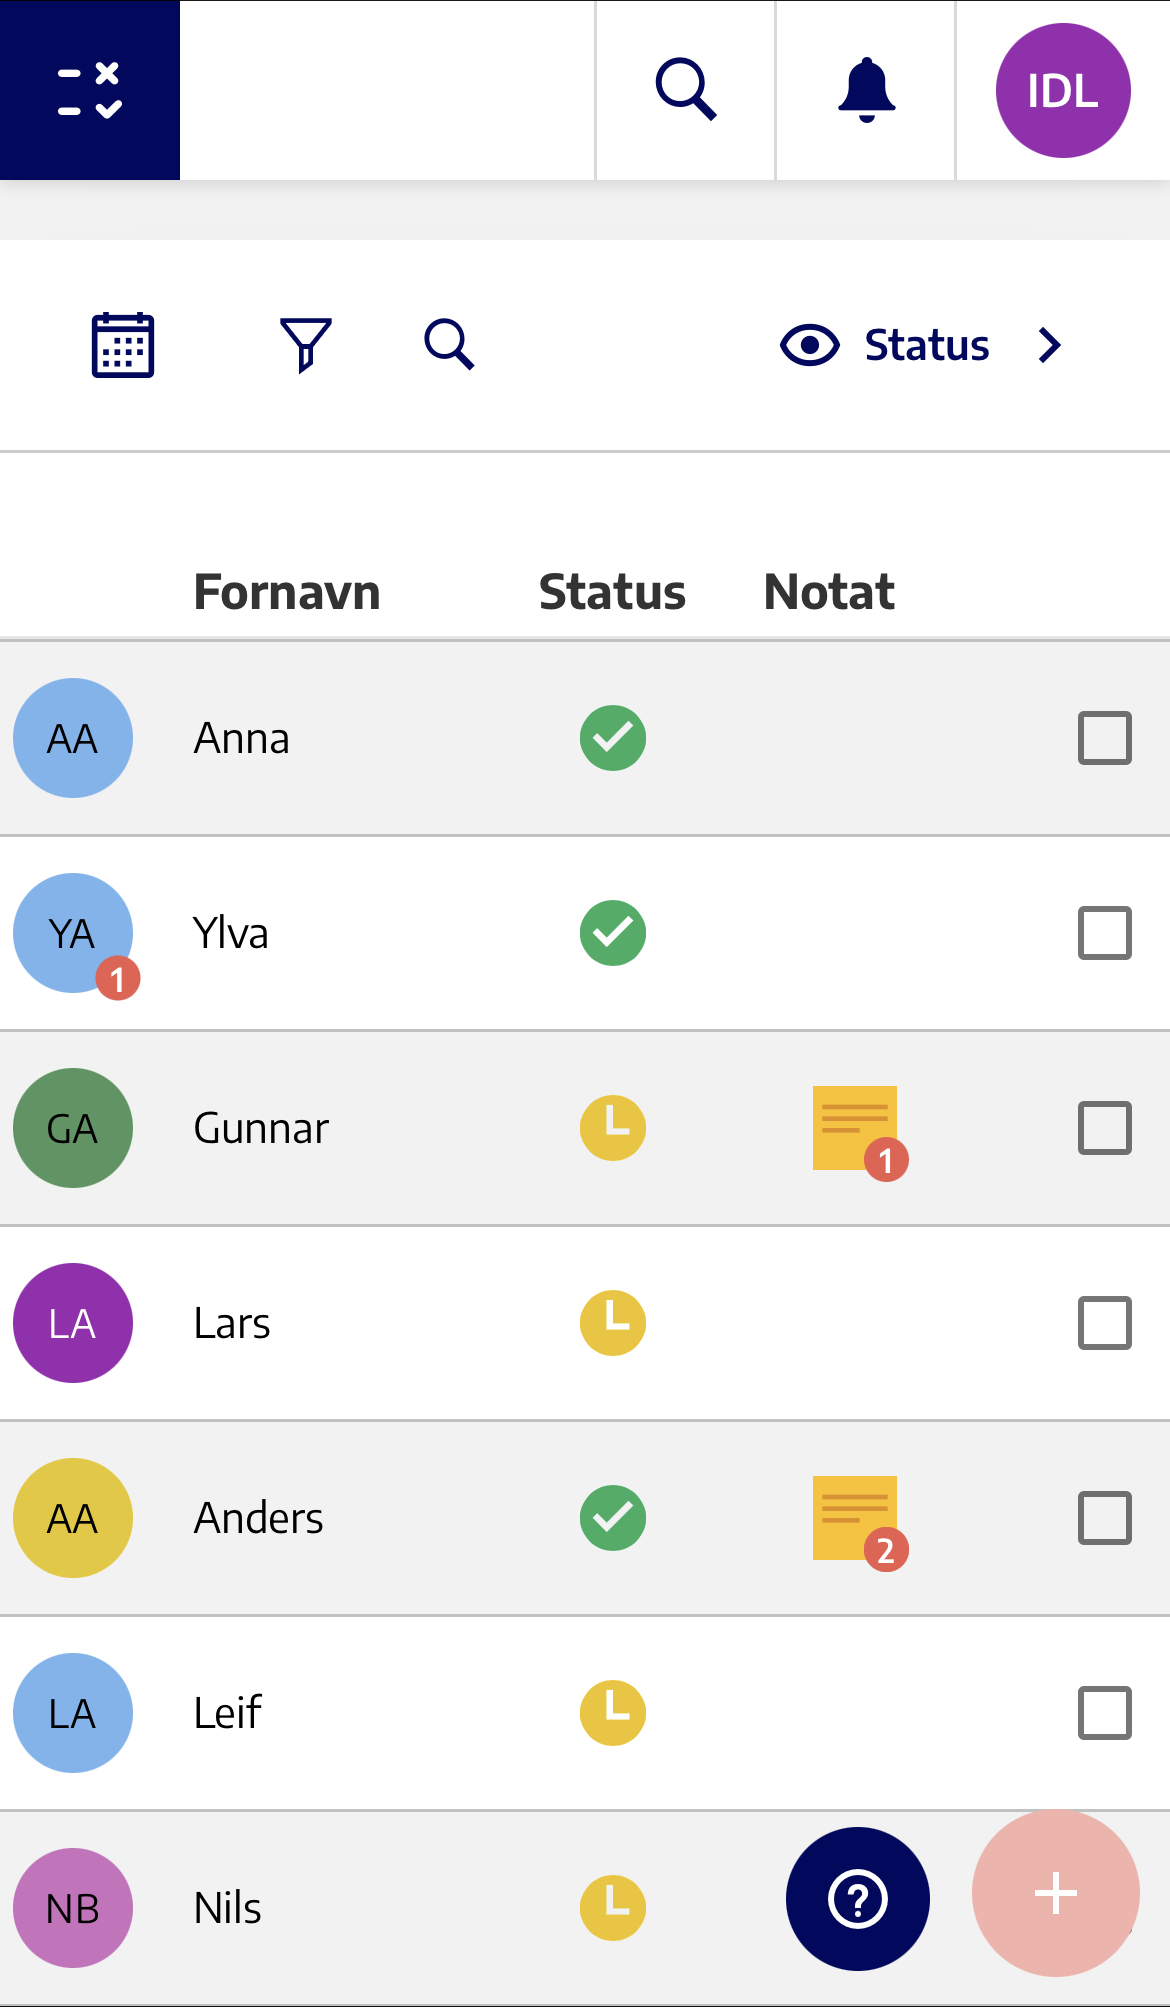Select the checkbox in Lars' row
Image resolution: width=1170 pixels, height=2007 pixels.
click(x=1105, y=1323)
